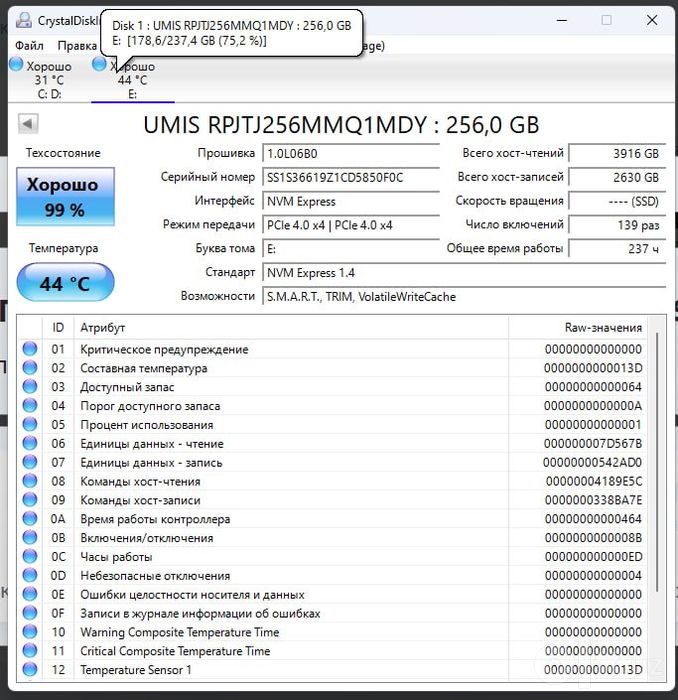Click status icon of Записи в журнале row
Viewport: 678px width, 700px height.
[30, 612]
